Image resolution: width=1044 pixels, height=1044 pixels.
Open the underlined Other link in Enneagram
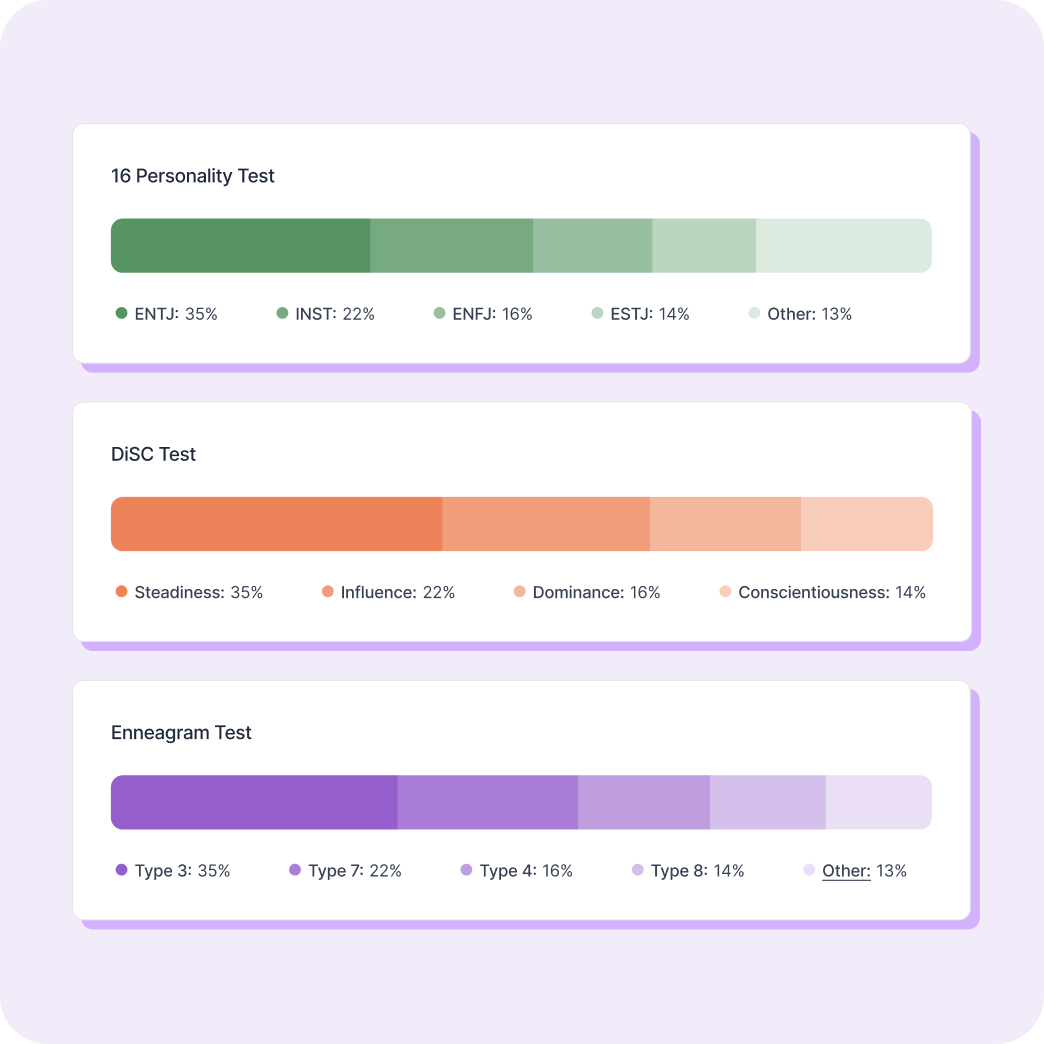846,871
